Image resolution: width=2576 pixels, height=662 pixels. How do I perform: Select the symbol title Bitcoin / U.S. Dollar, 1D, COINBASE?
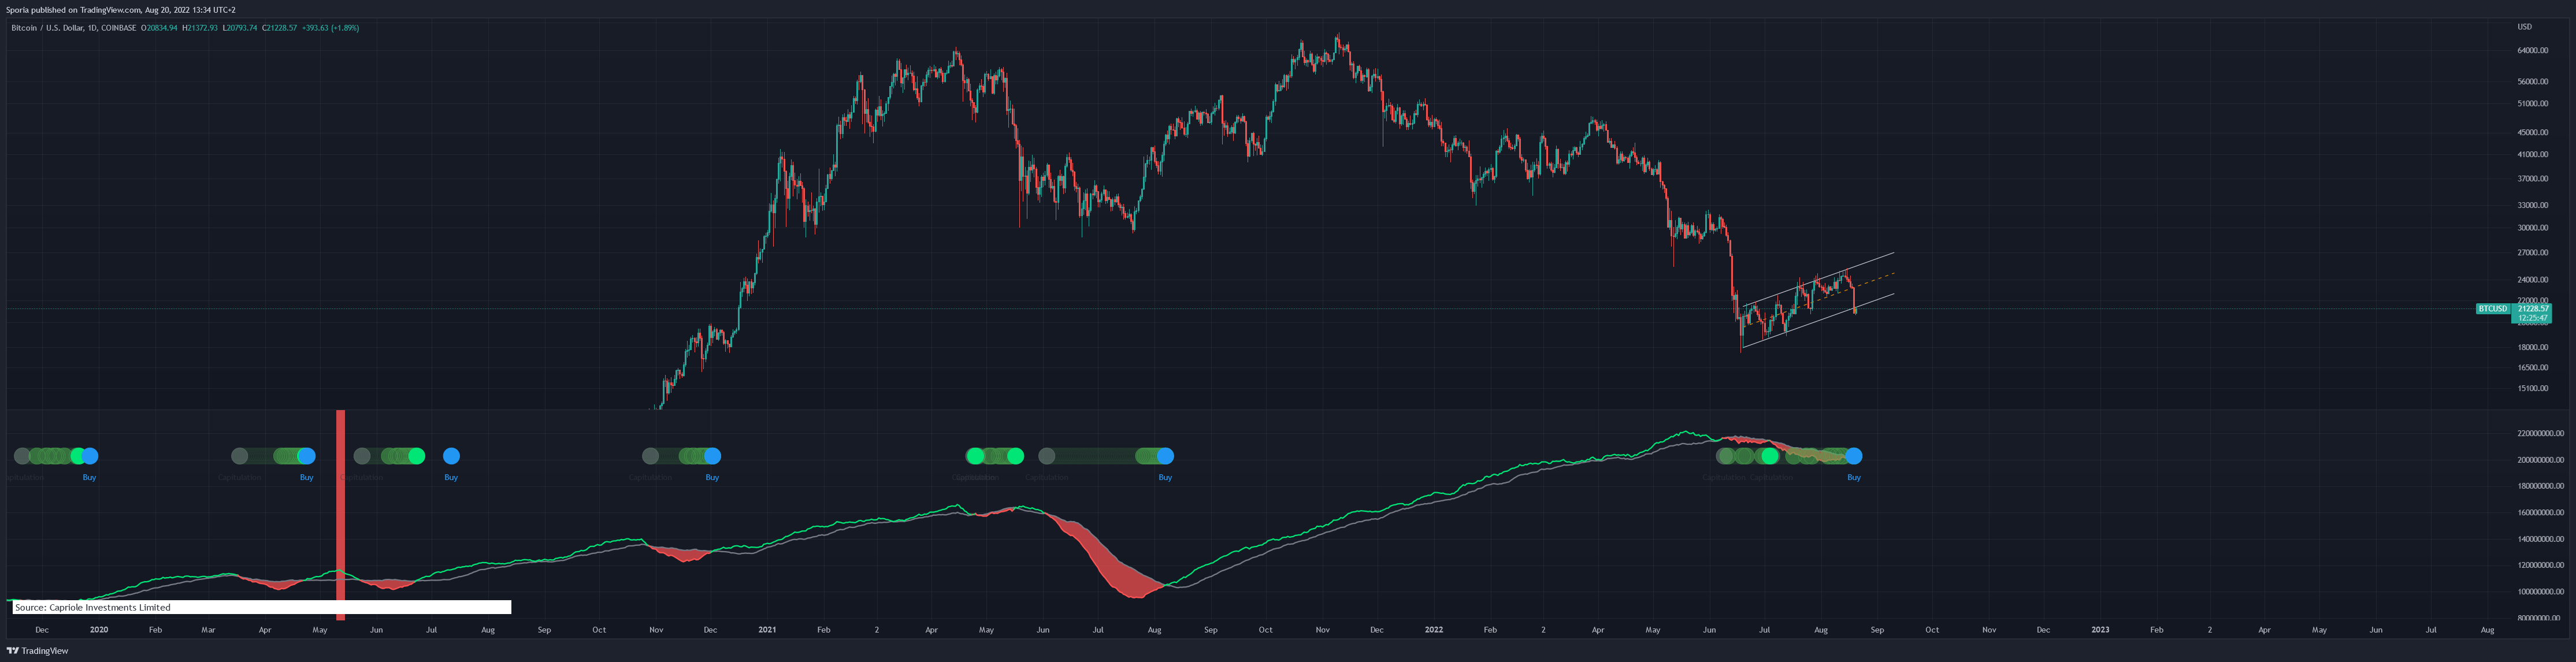click(73, 28)
